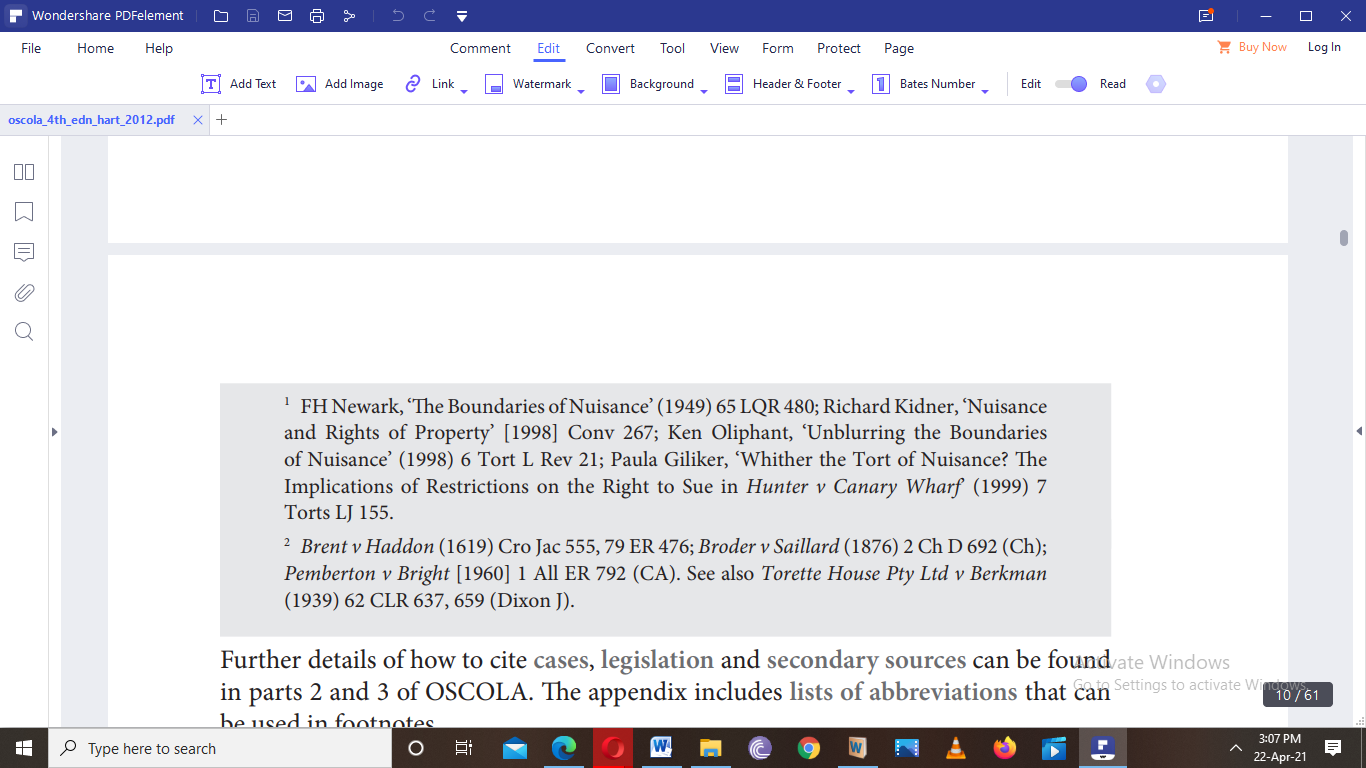The image size is (1366, 768).
Task: Open the Search magnifier in sidebar
Action: point(24,332)
